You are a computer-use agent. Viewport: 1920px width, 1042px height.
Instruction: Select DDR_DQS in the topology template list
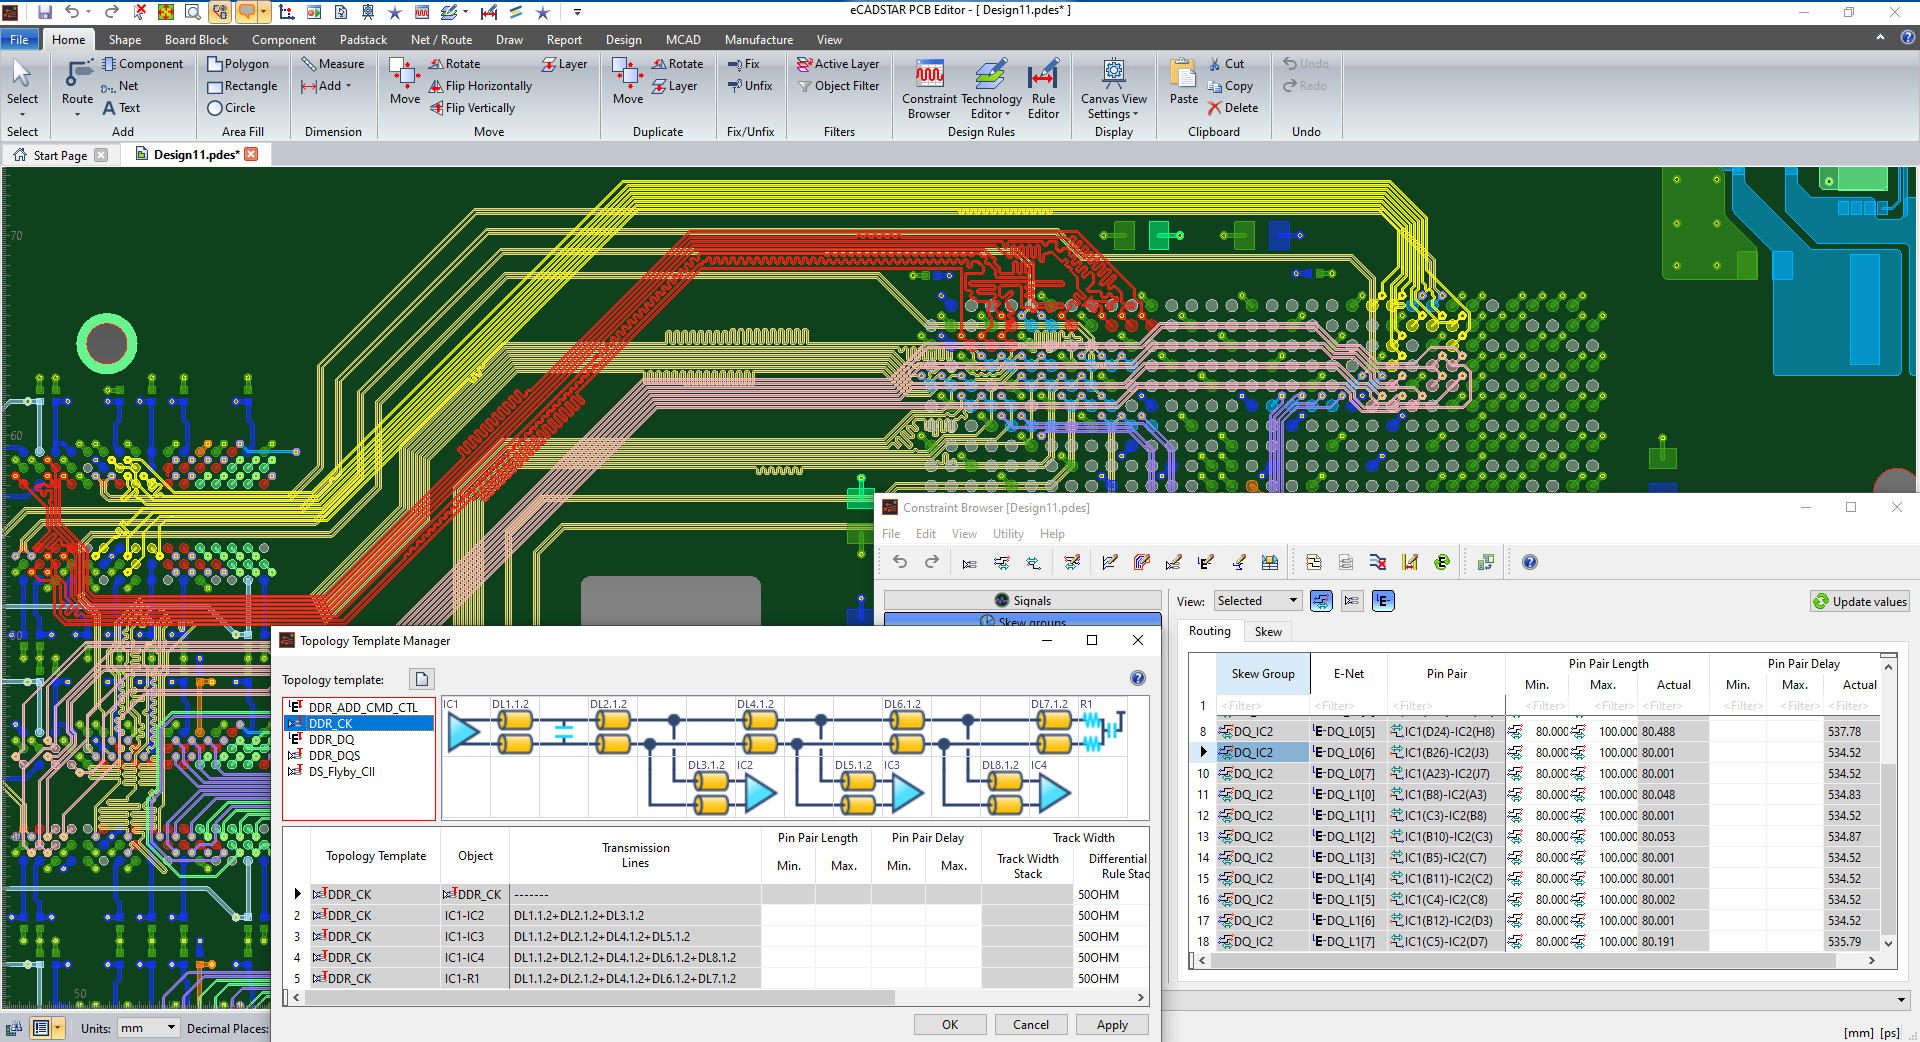pyautogui.click(x=334, y=756)
